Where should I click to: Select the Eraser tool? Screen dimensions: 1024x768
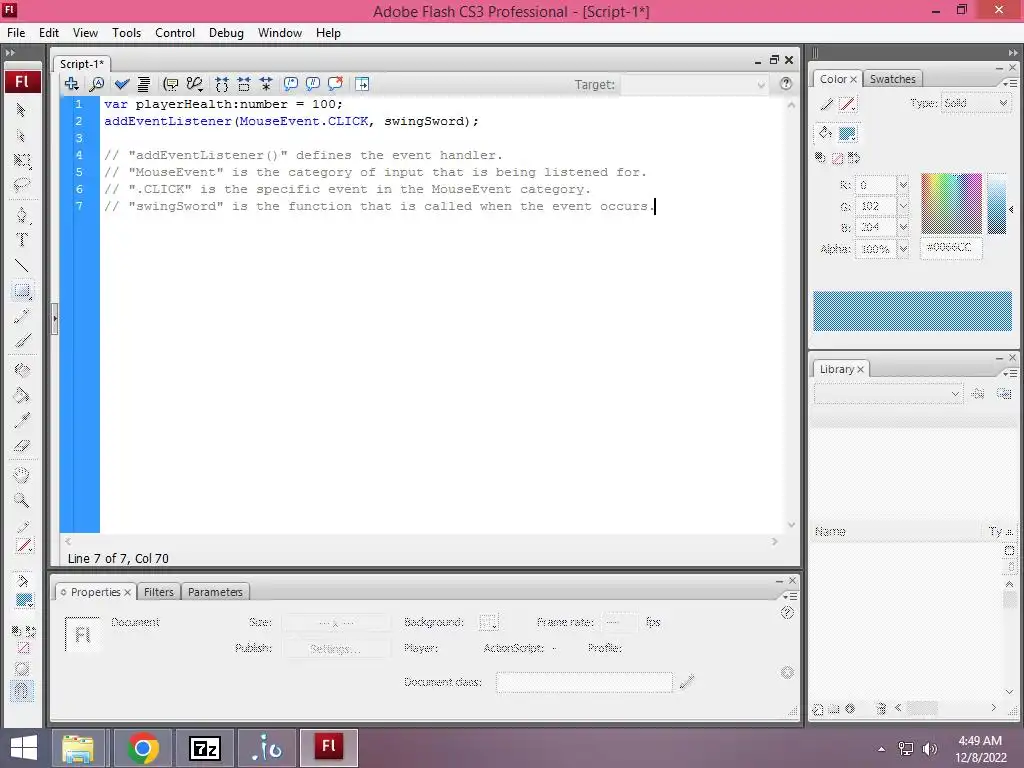(x=22, y=445)
